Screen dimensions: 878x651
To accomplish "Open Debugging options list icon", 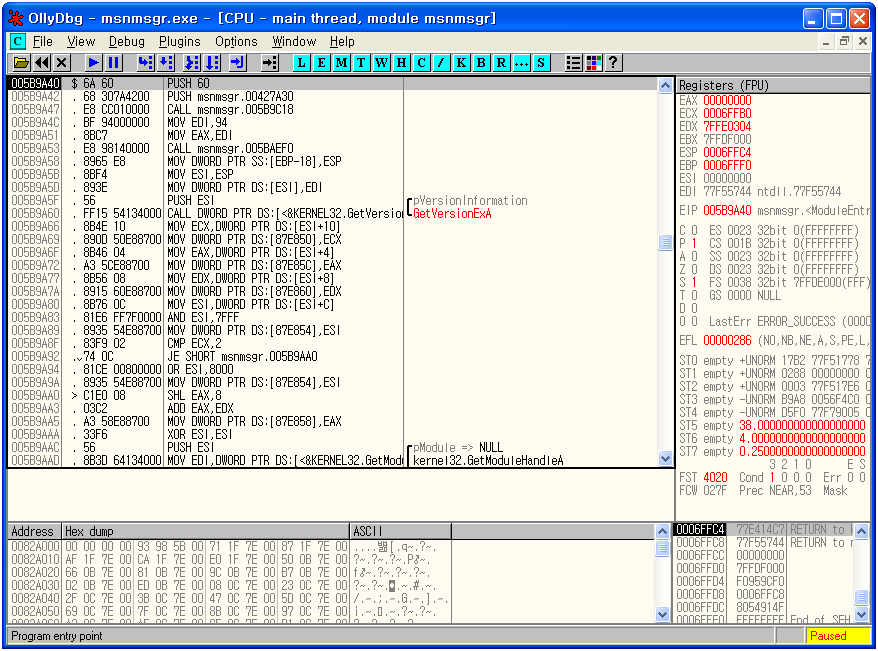I will point(573,63).
